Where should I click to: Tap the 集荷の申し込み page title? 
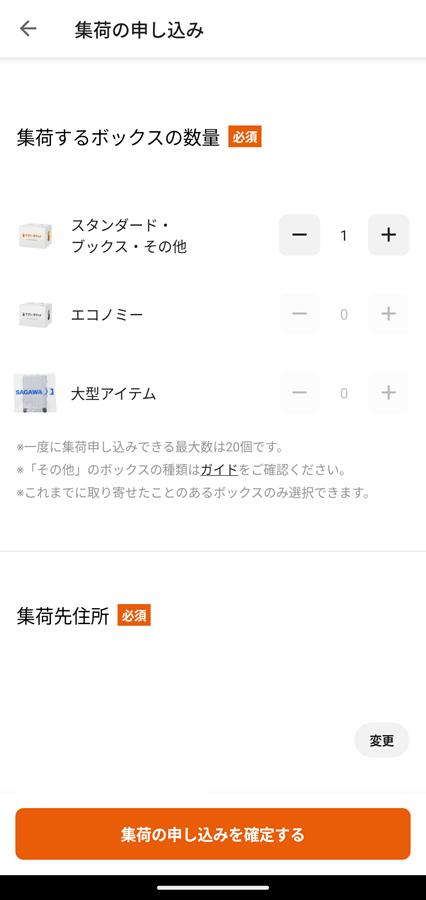139,30
